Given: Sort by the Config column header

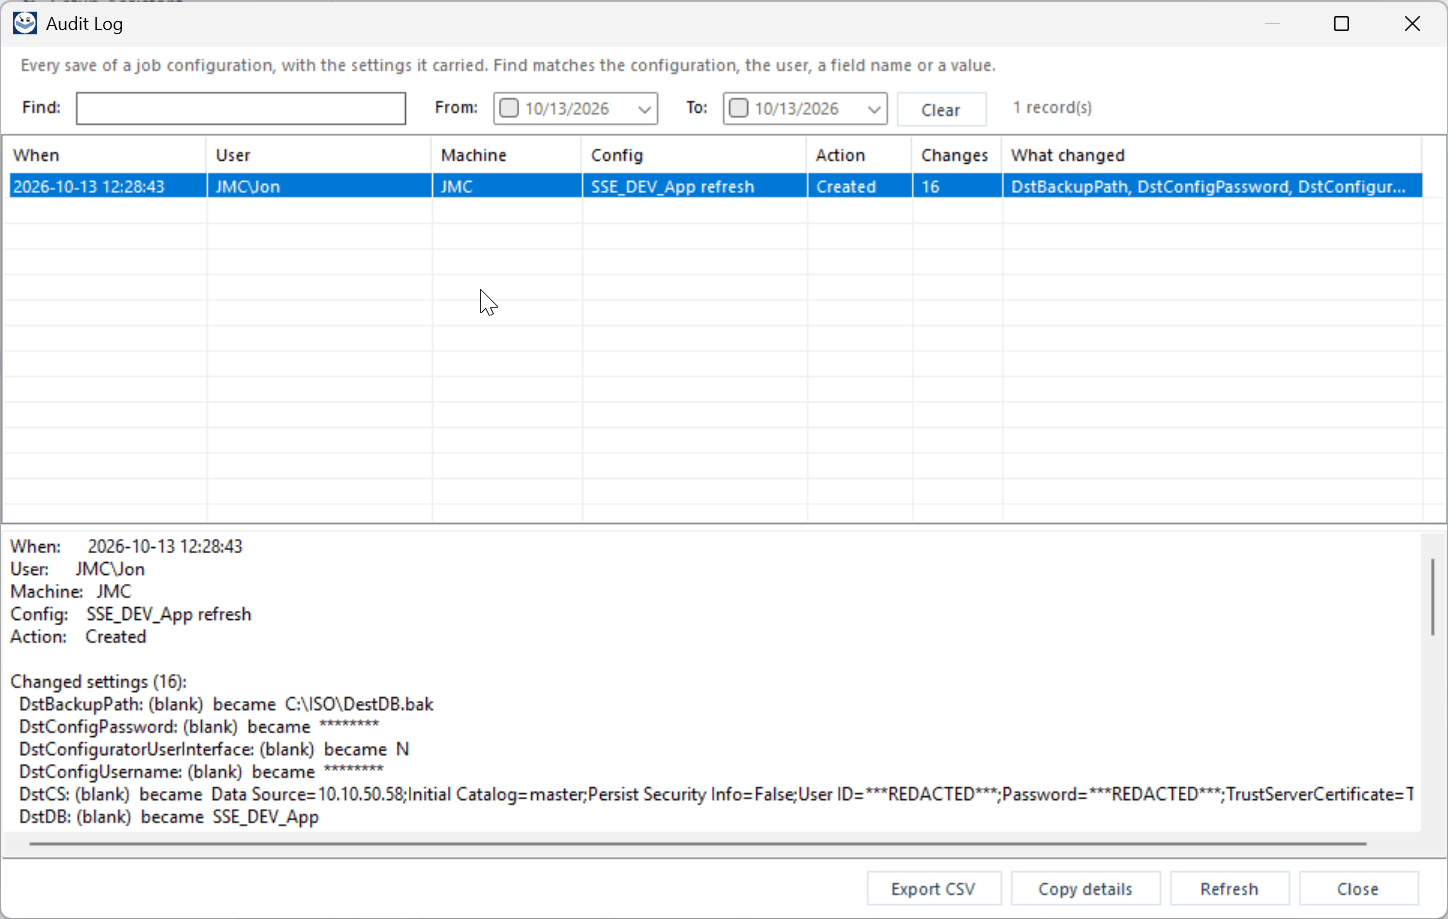Looking at the screenshot, I should tap(694, 155).
